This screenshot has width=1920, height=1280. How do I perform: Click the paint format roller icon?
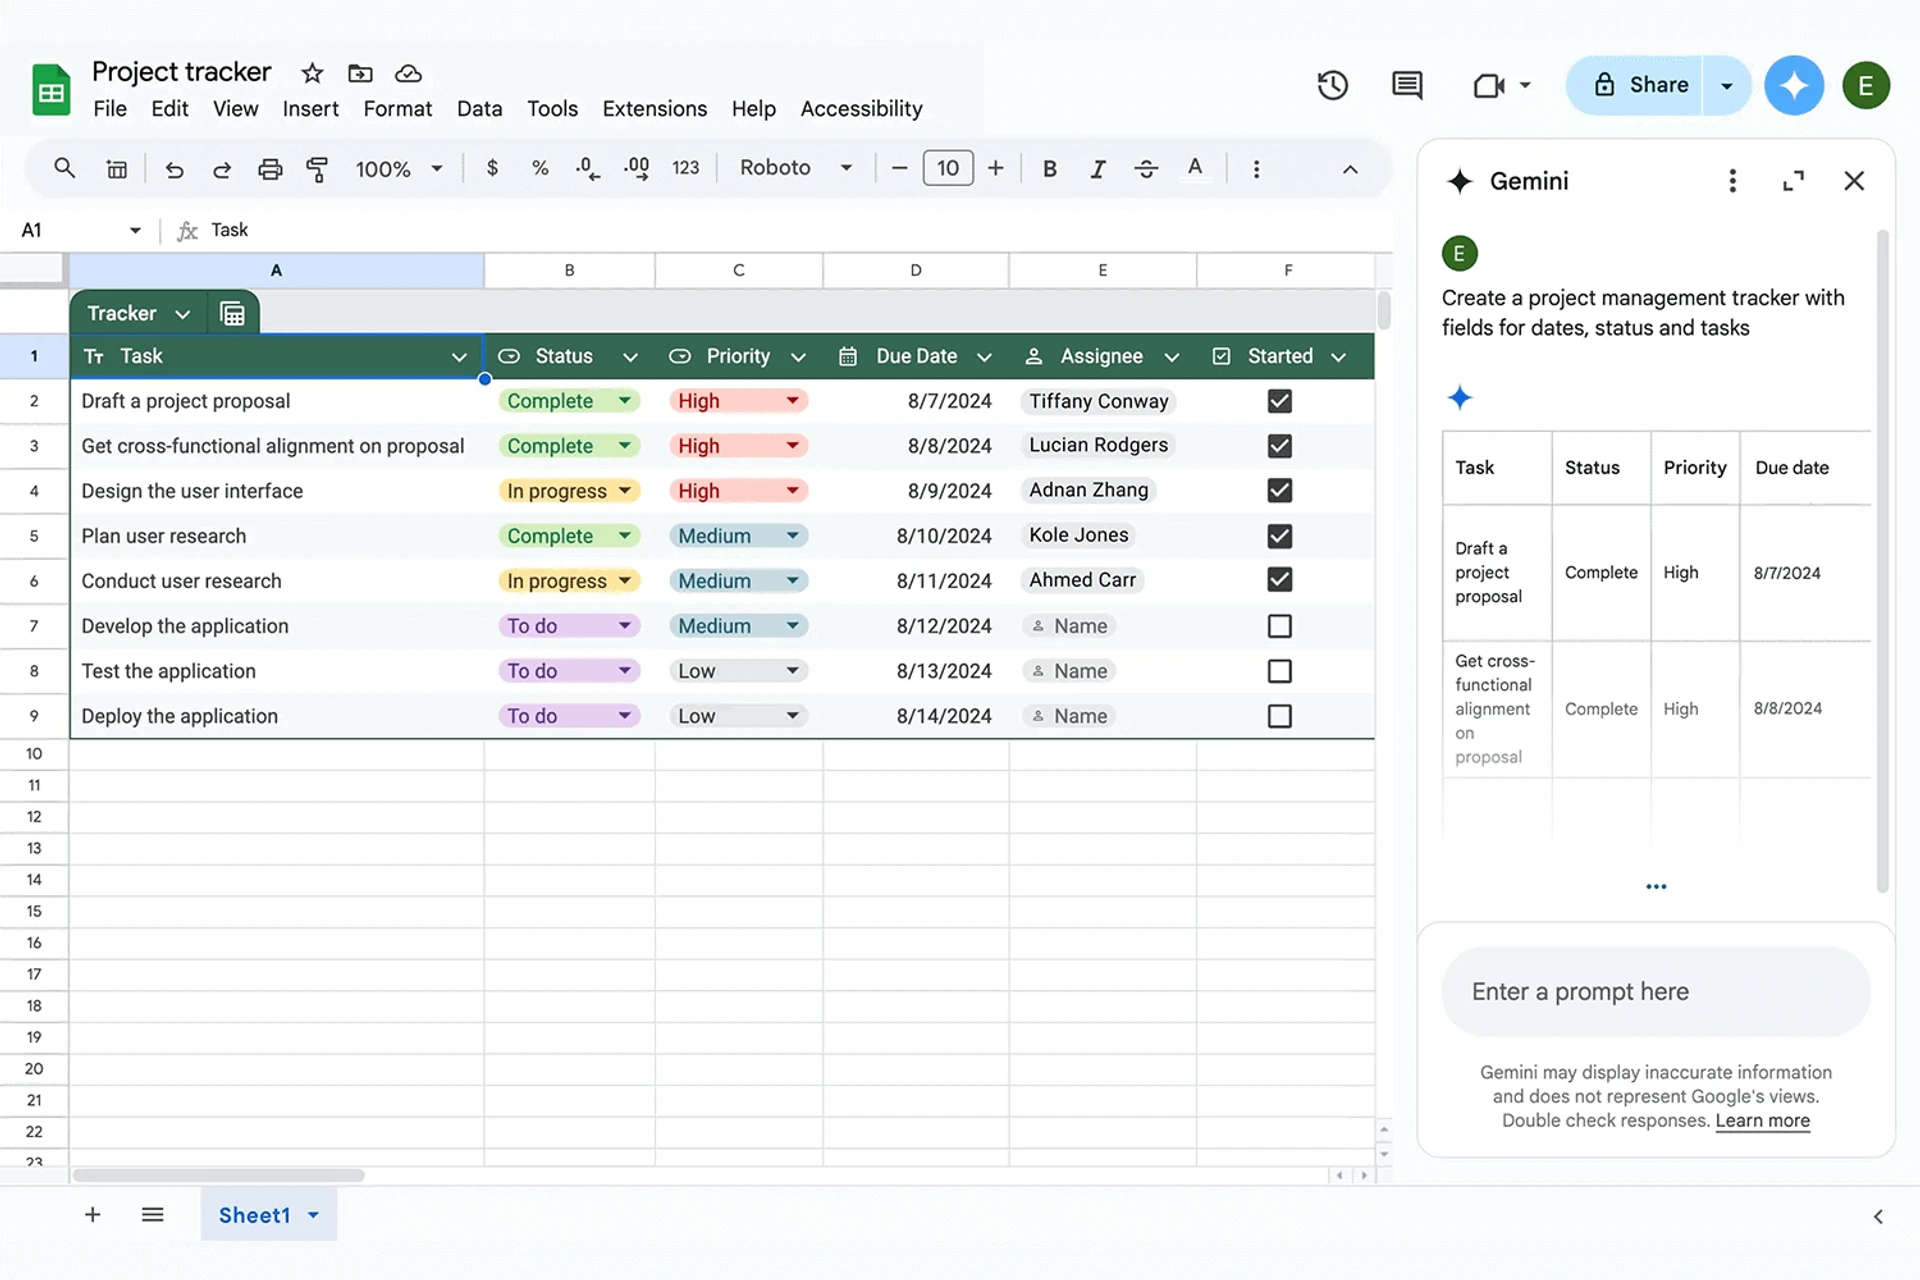point(317,169)
